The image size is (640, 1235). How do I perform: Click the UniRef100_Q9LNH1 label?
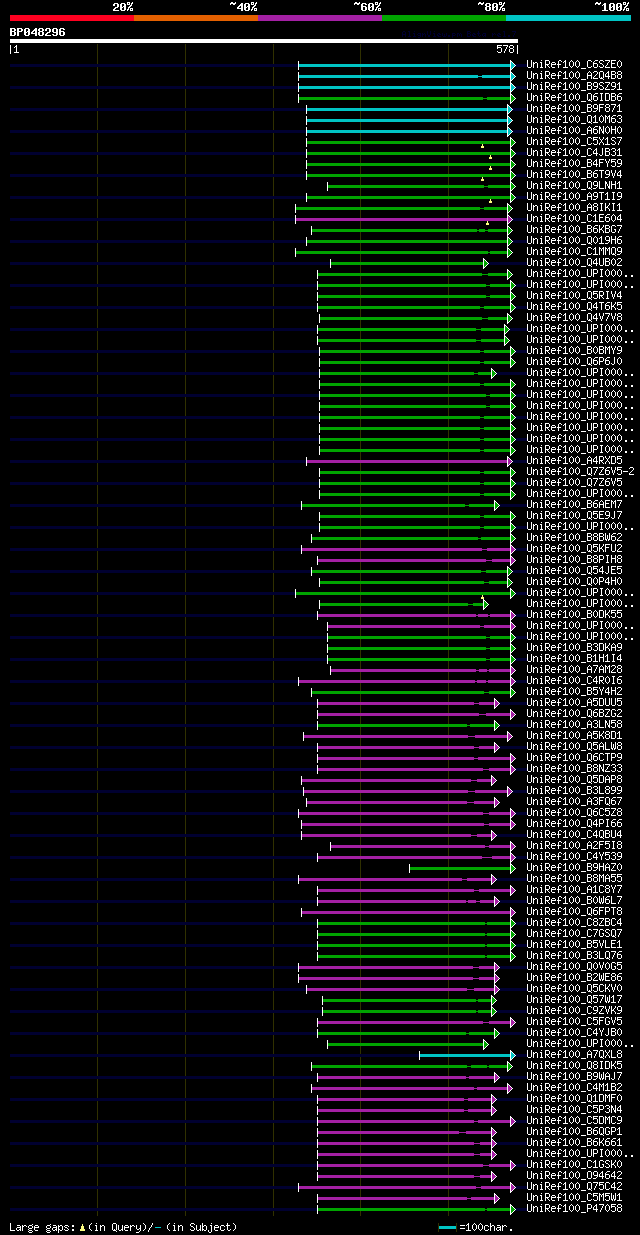(574, 186)
